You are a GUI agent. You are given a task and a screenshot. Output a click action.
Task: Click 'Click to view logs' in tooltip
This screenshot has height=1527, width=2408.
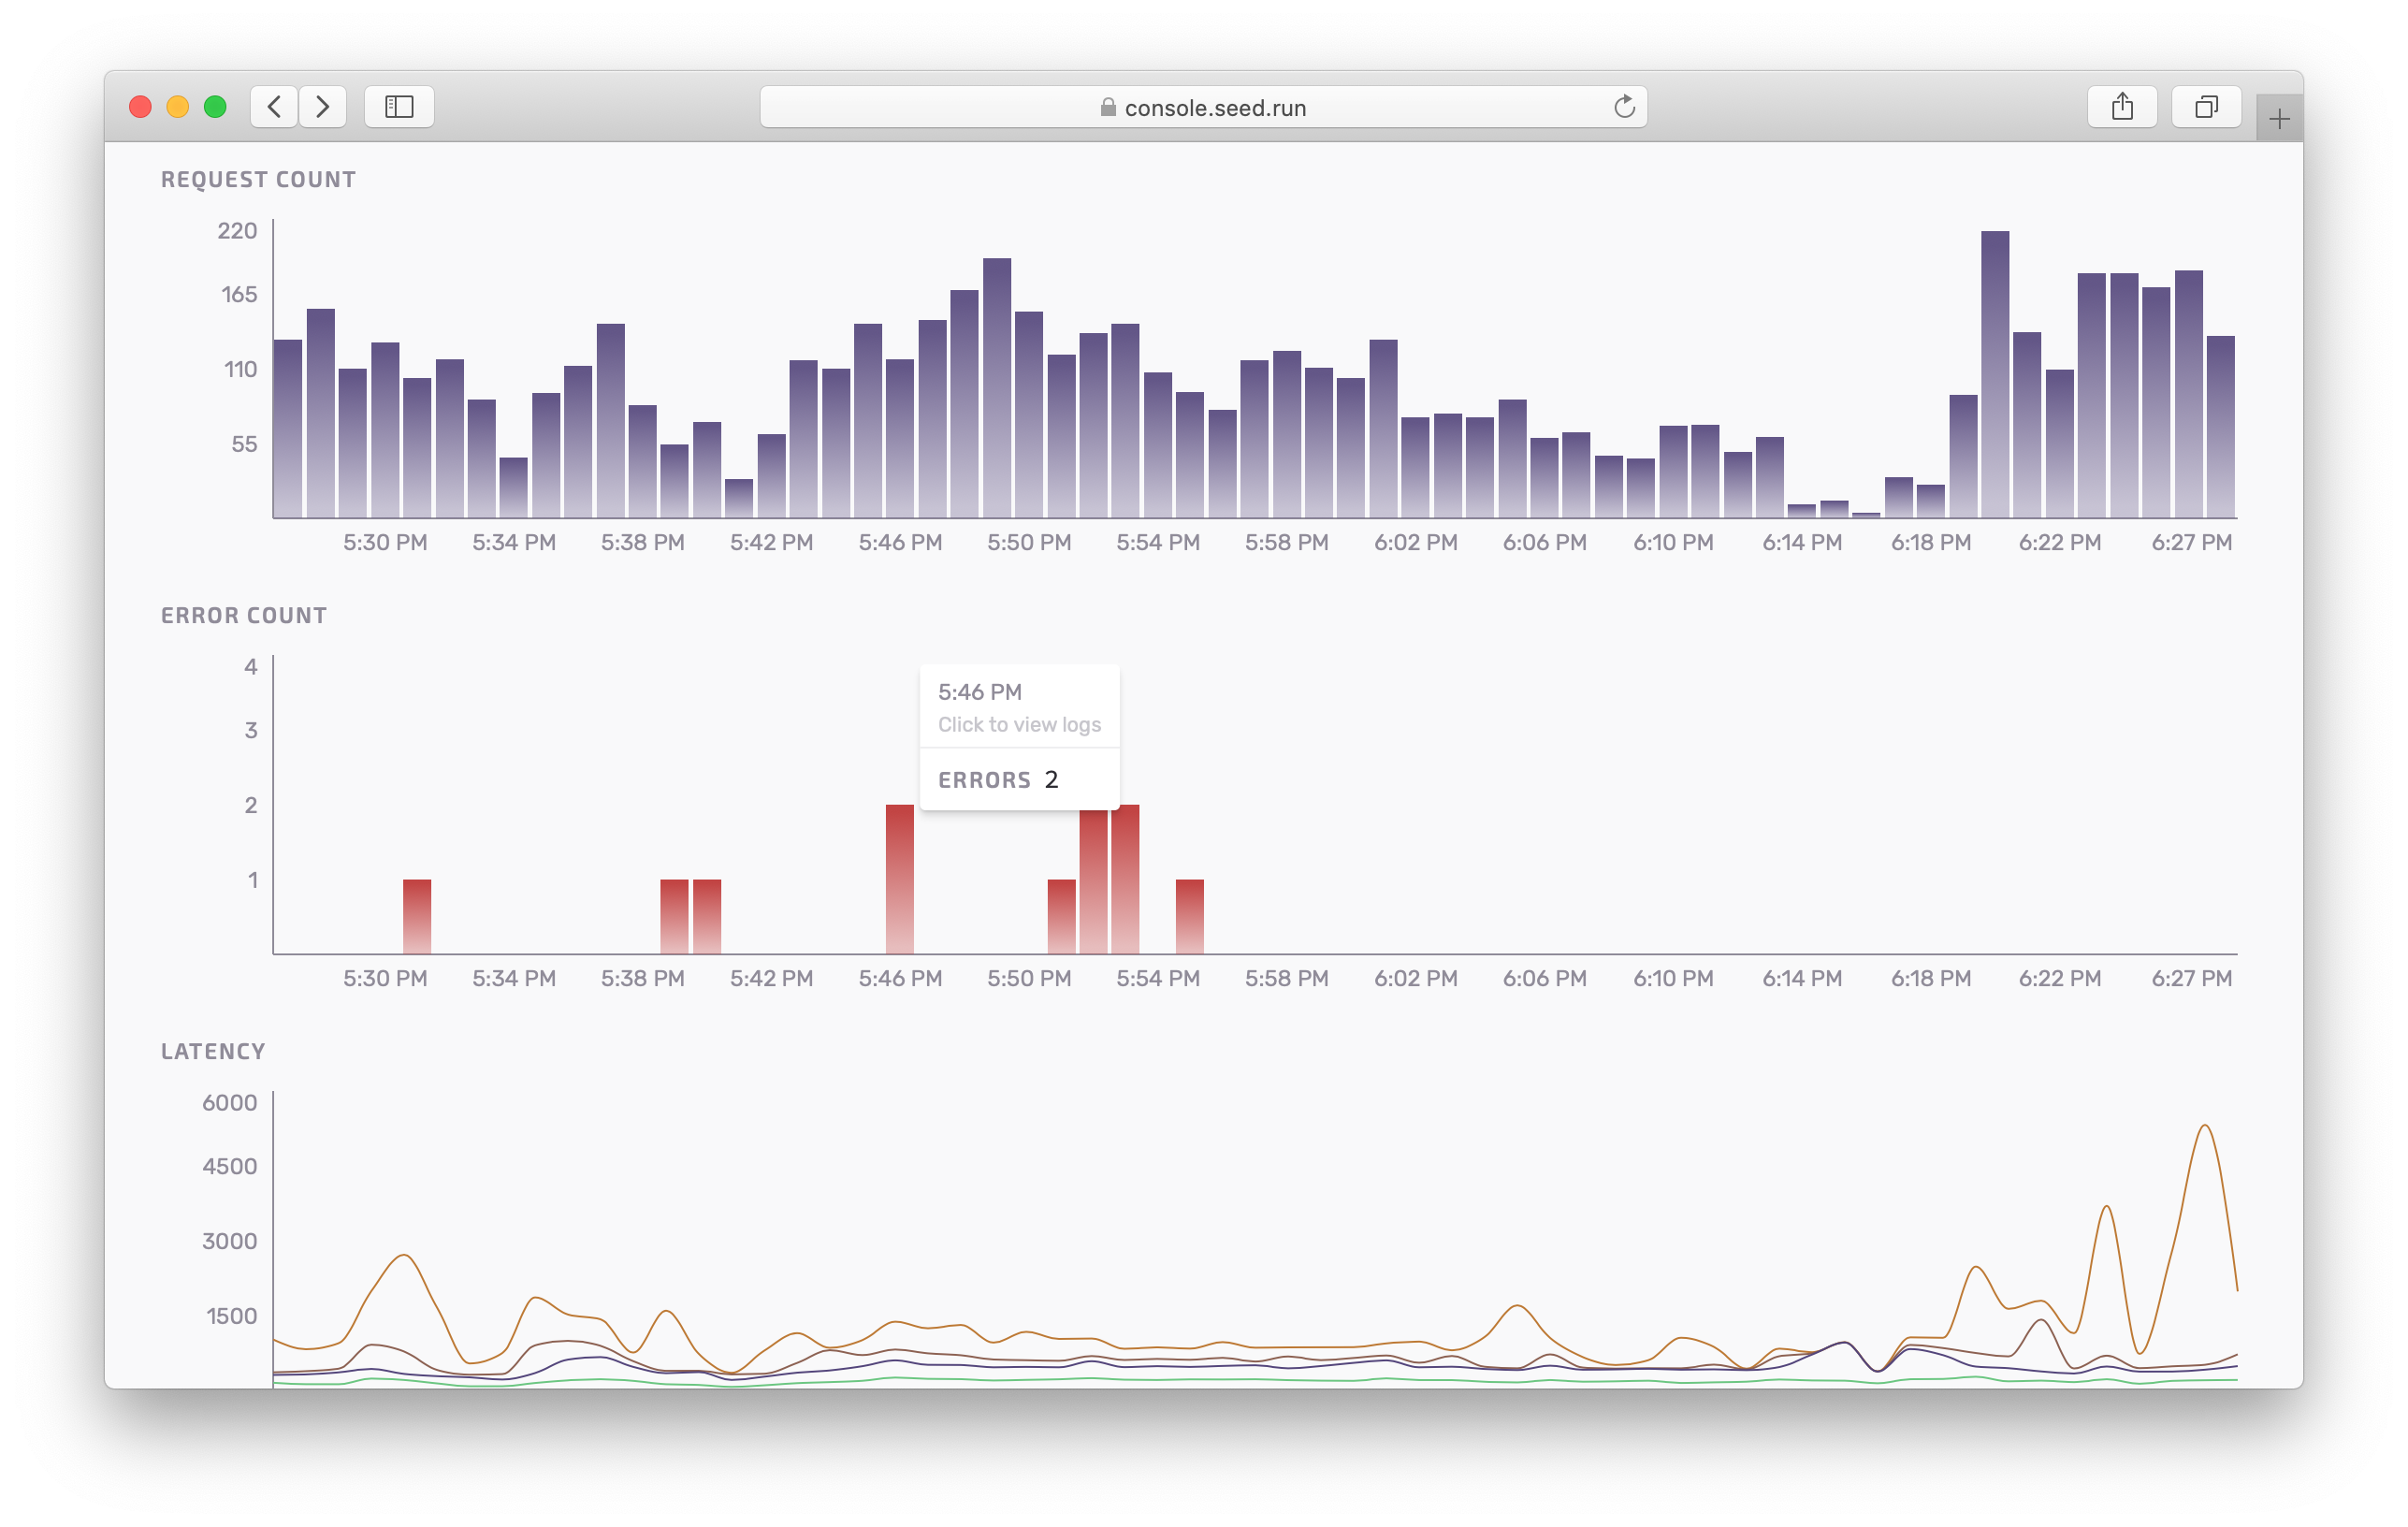coord(1018,724)
